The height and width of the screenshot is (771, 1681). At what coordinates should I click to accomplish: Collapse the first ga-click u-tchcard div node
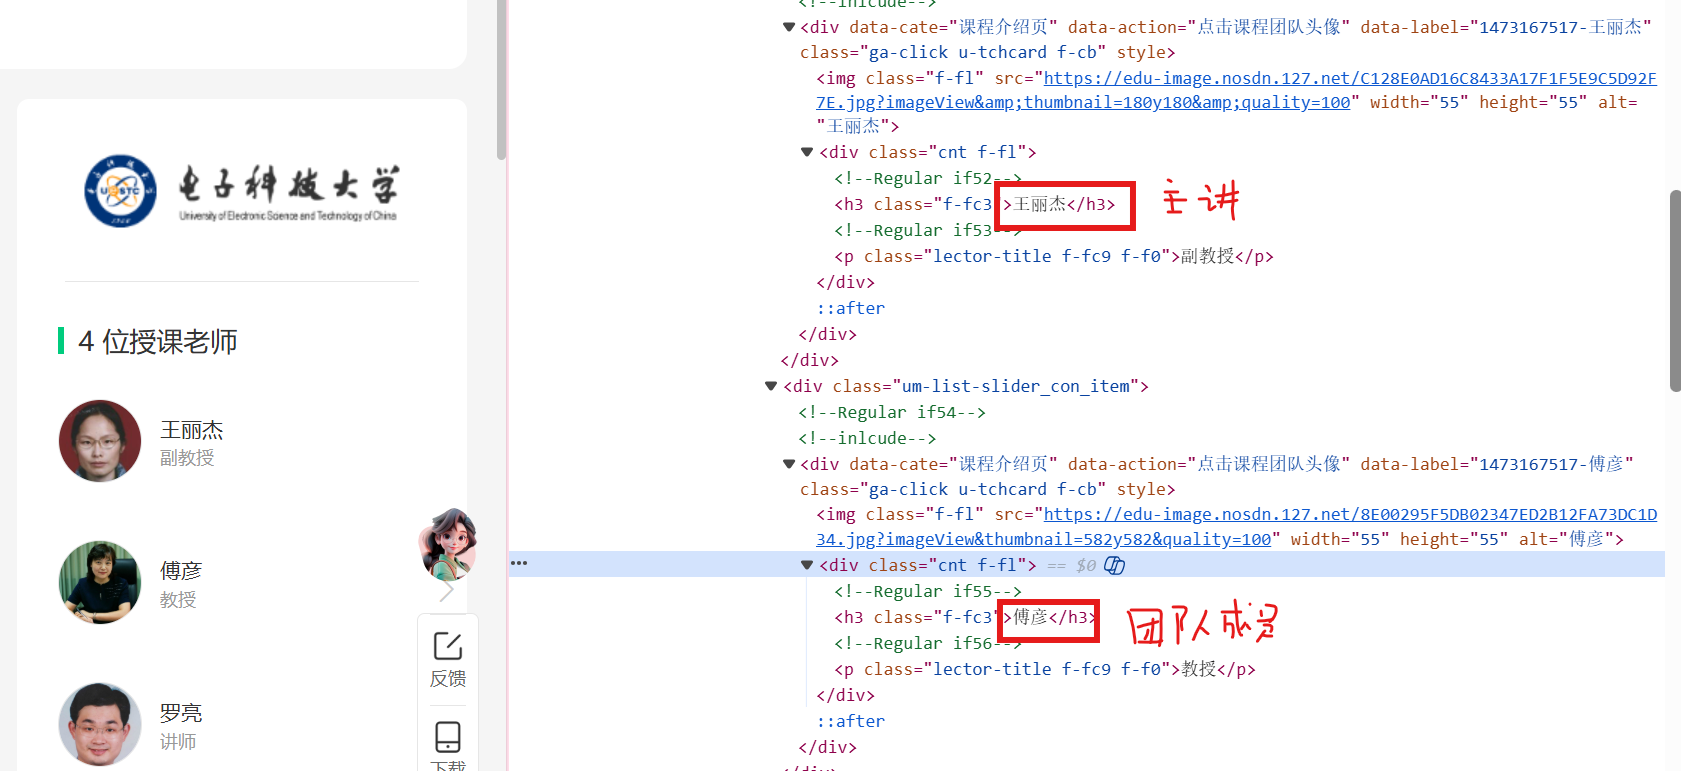(x=789, y=27)
